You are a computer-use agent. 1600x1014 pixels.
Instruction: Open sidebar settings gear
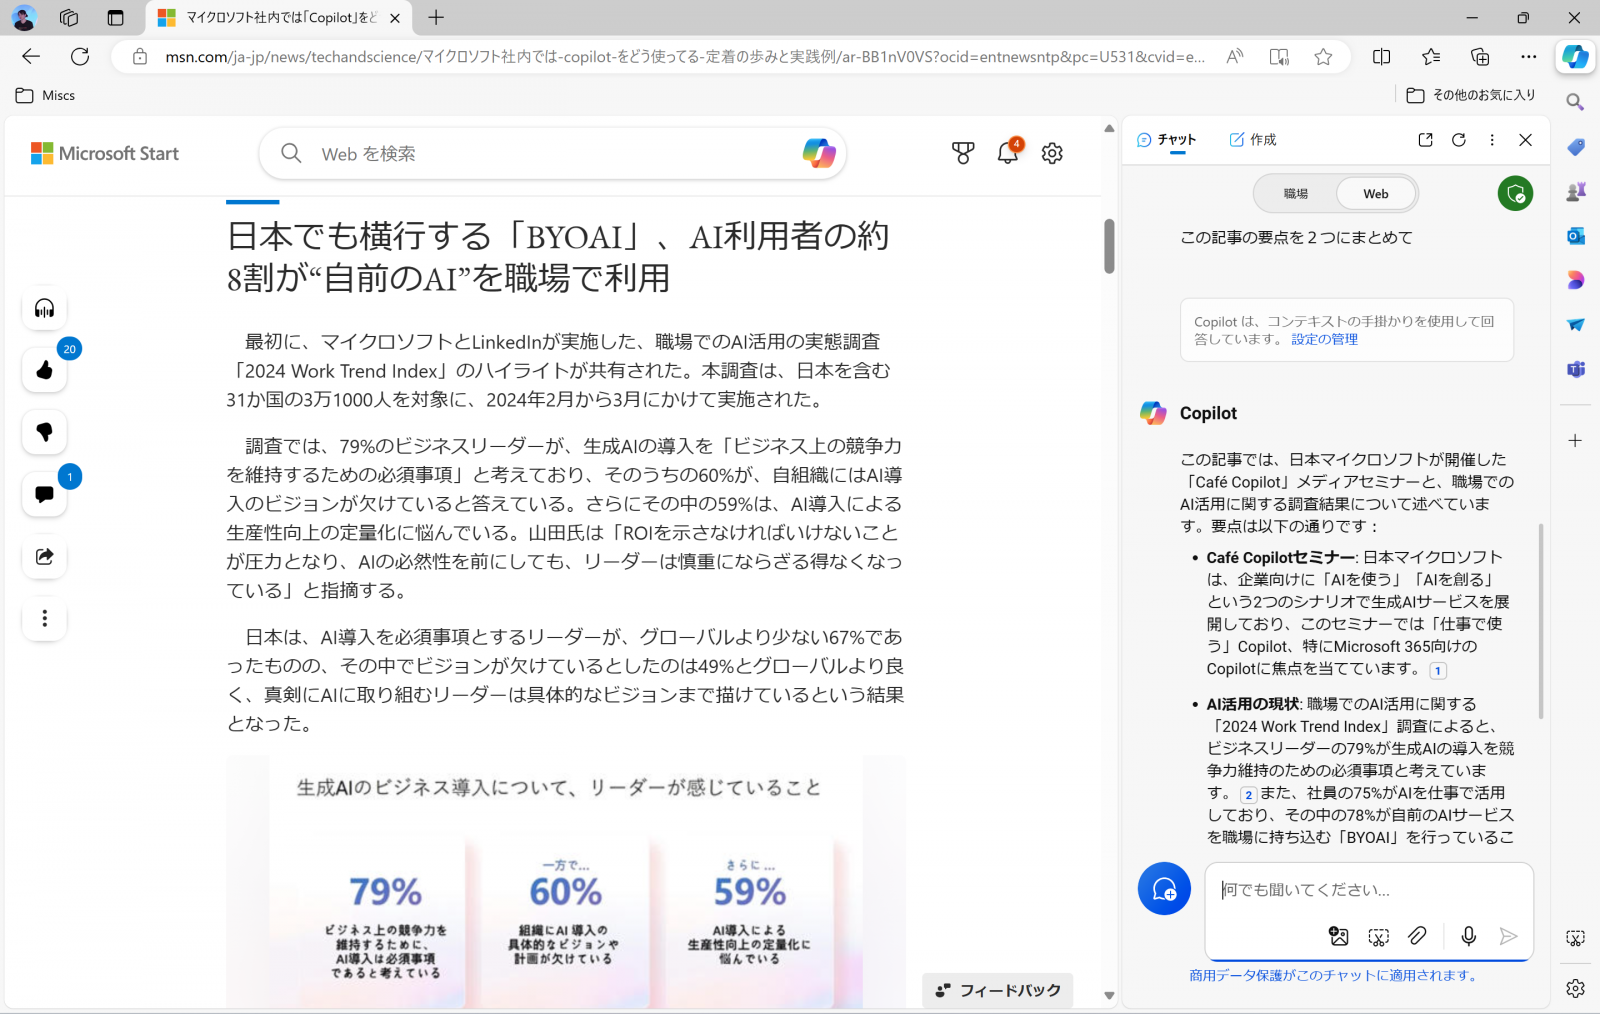(x=1575, y=988)
